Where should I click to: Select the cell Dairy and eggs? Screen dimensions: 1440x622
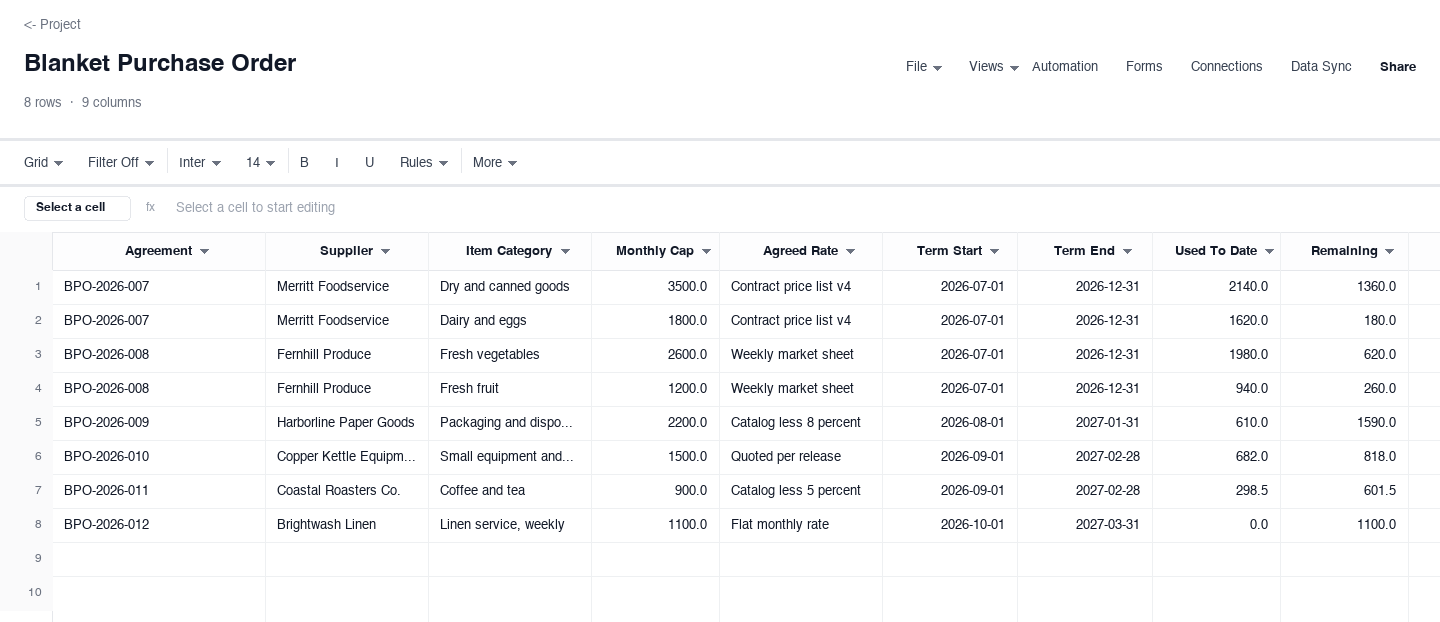click(x=510, y=321)
